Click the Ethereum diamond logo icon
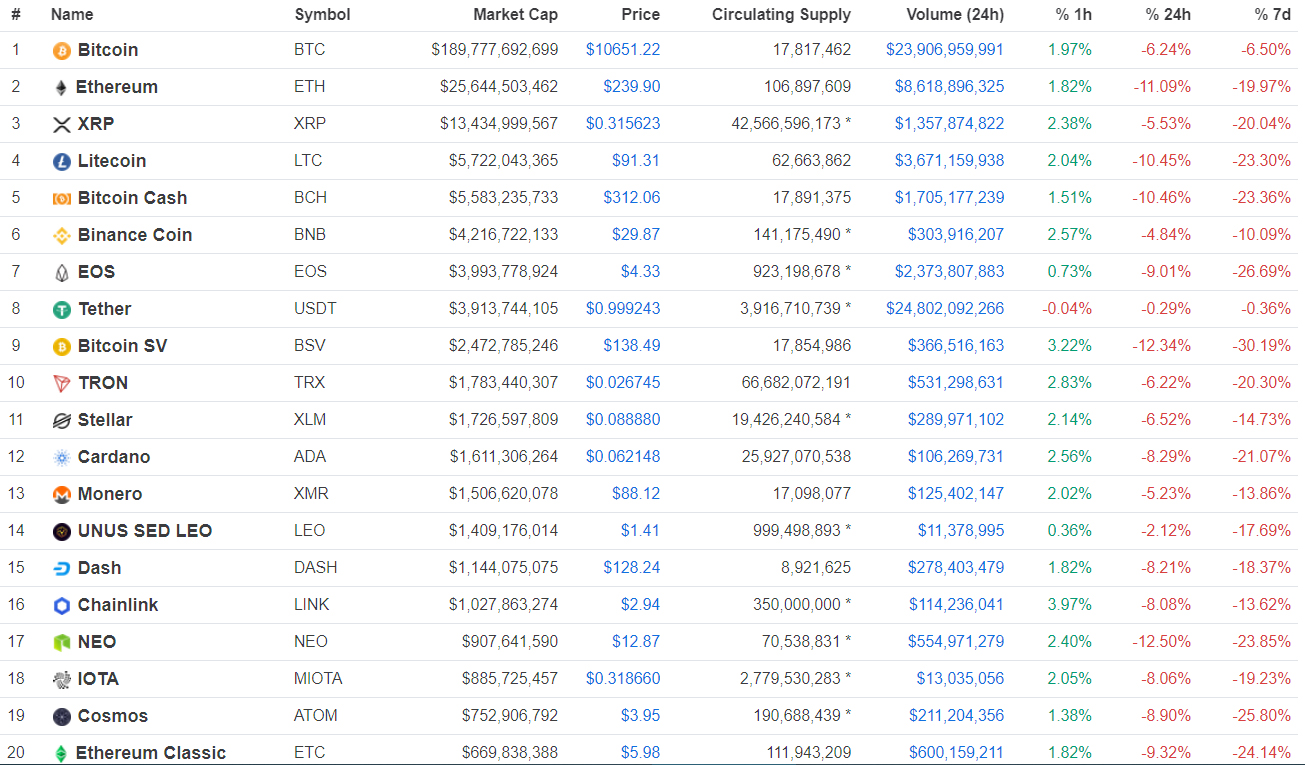 [x=62, y=87]
